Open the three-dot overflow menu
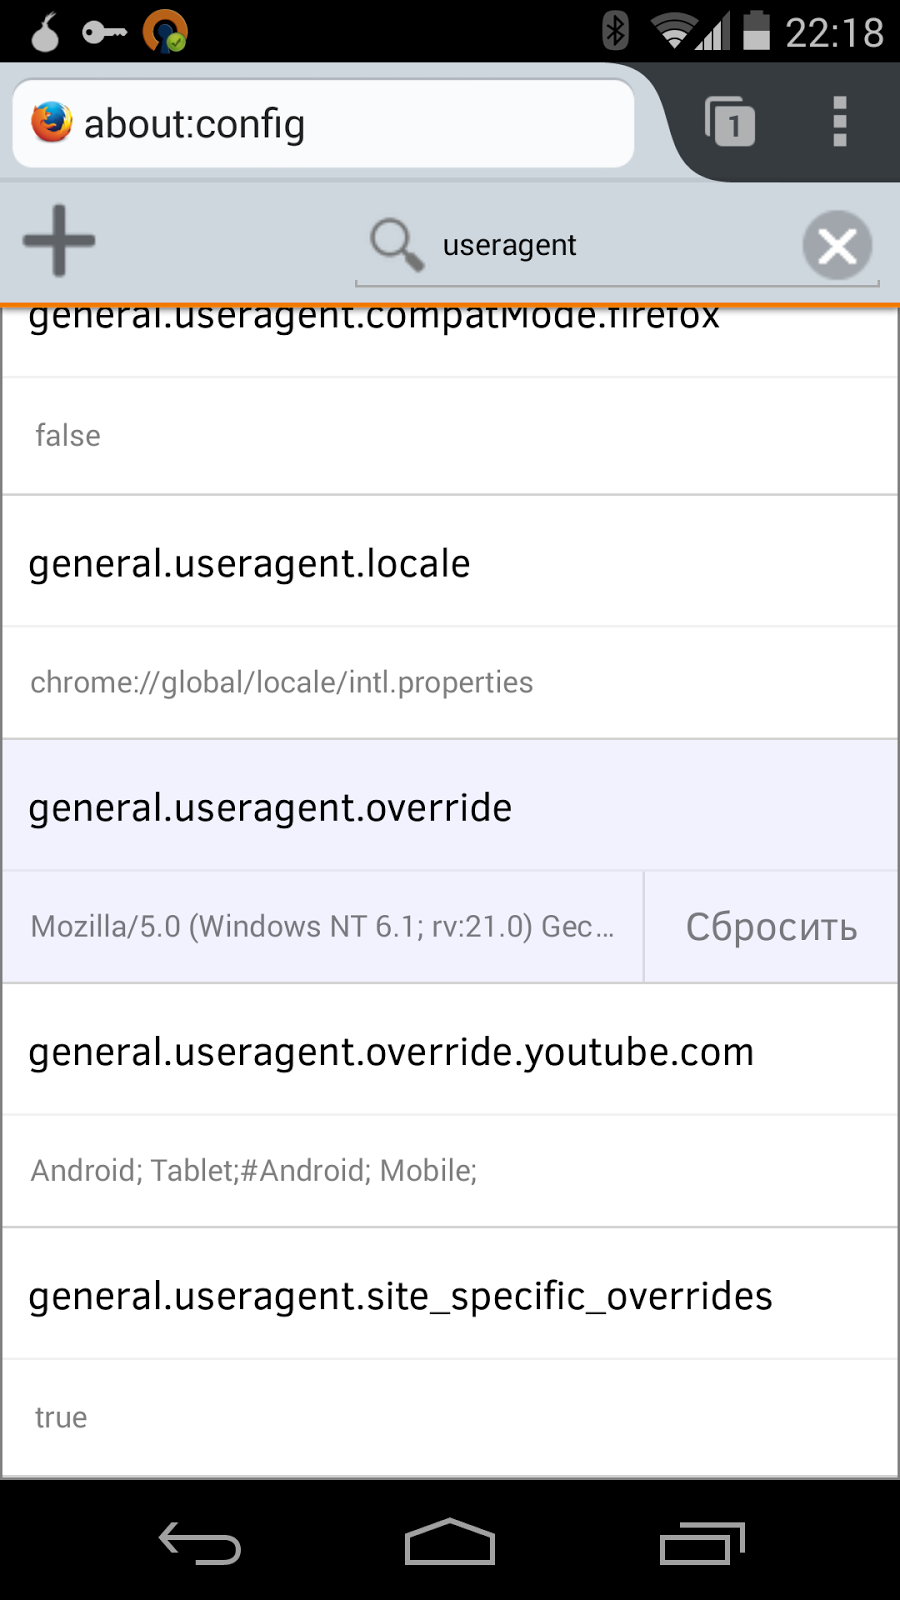The image size is (900, 1600). tap(840, 122)
